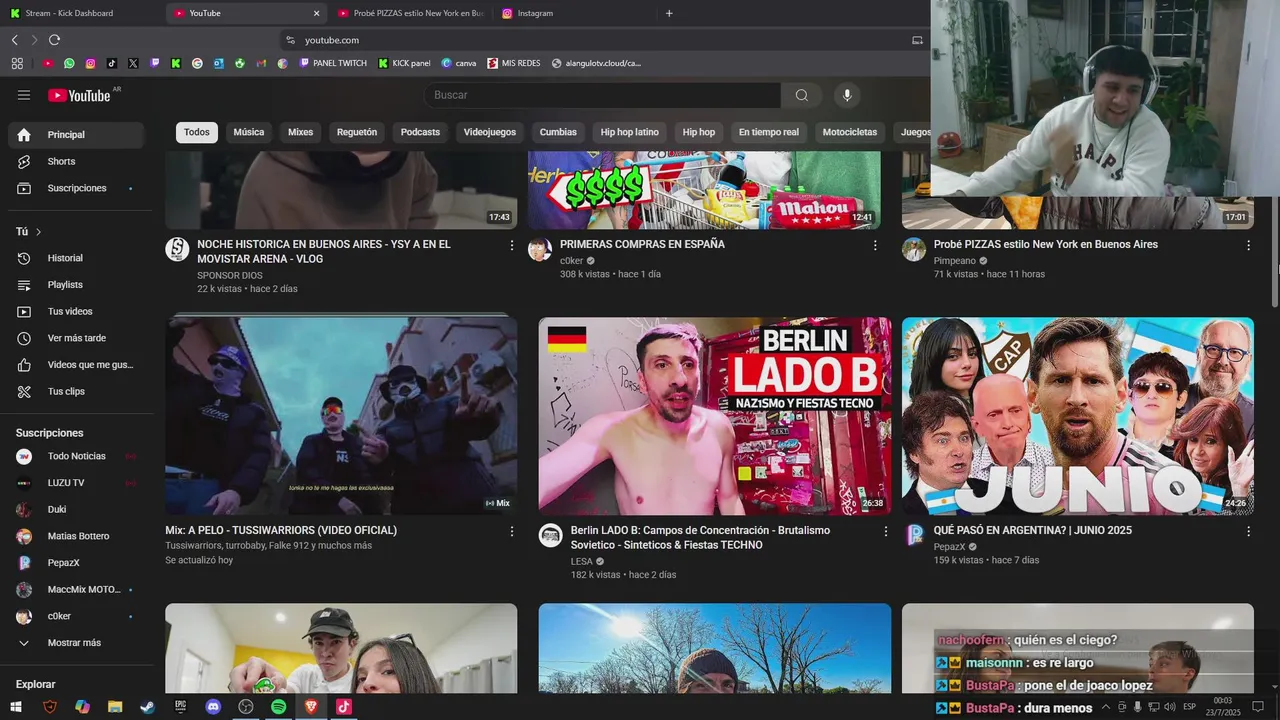Open WhatsApp bookmark icon
The image size is (1280, 720).
[x=69, y=63]
